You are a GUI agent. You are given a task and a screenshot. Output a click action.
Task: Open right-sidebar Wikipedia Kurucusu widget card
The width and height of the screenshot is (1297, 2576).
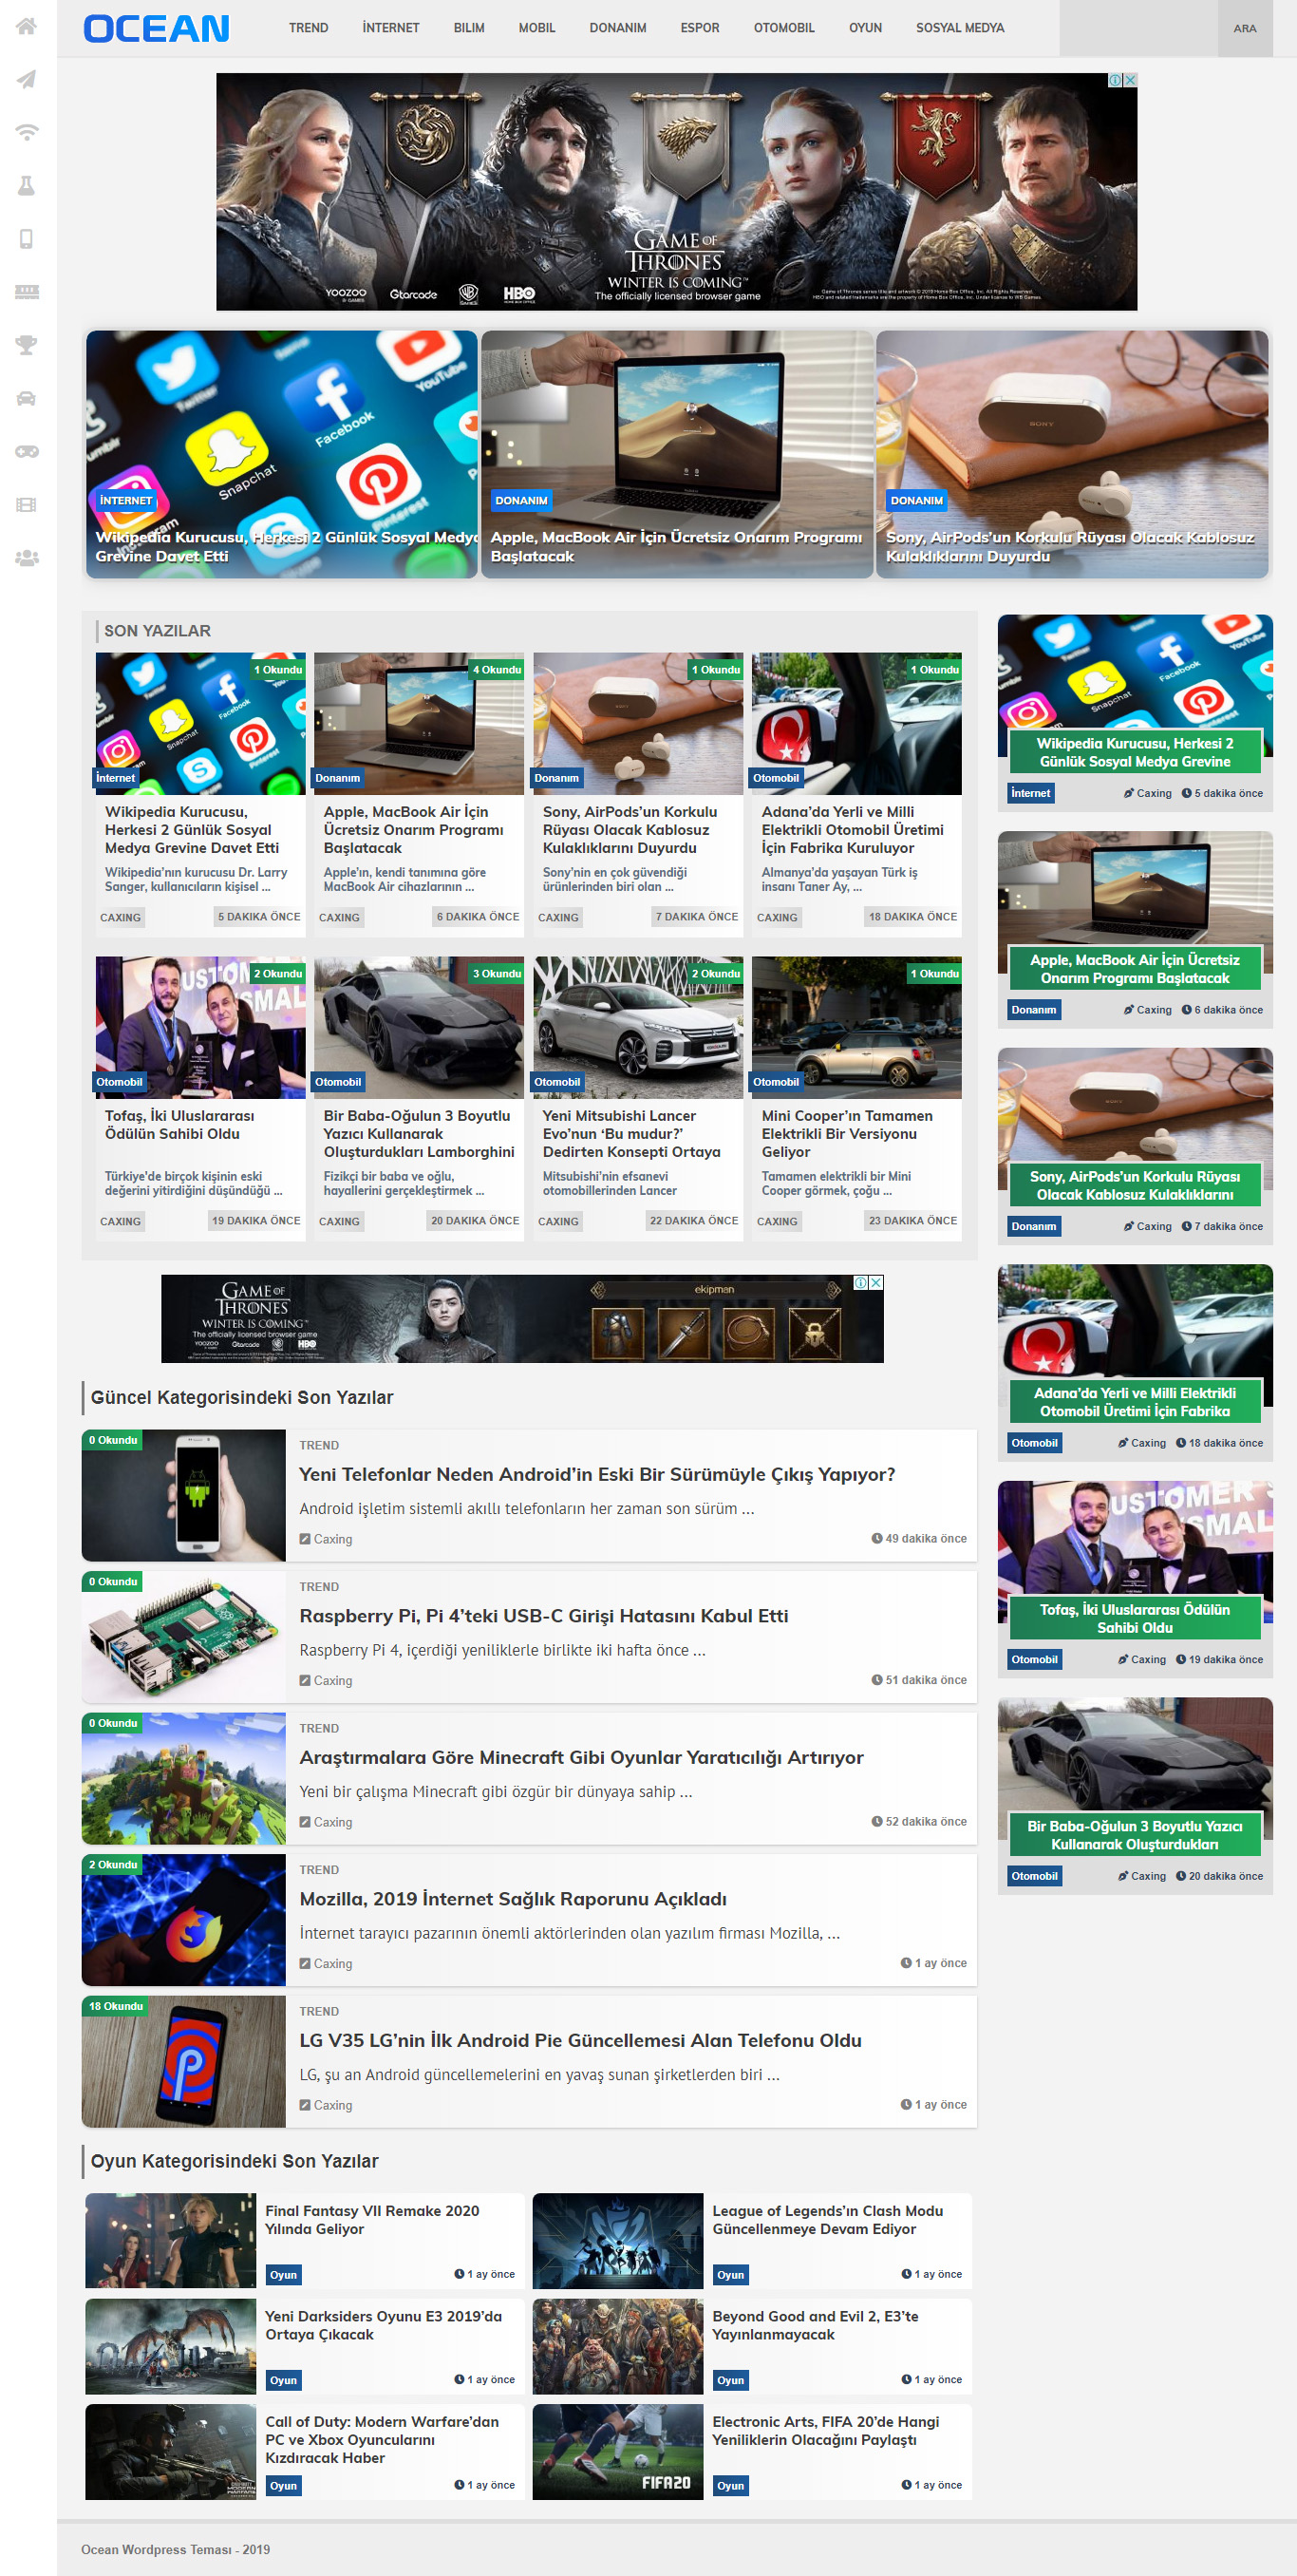click(x=1135, y=712)
